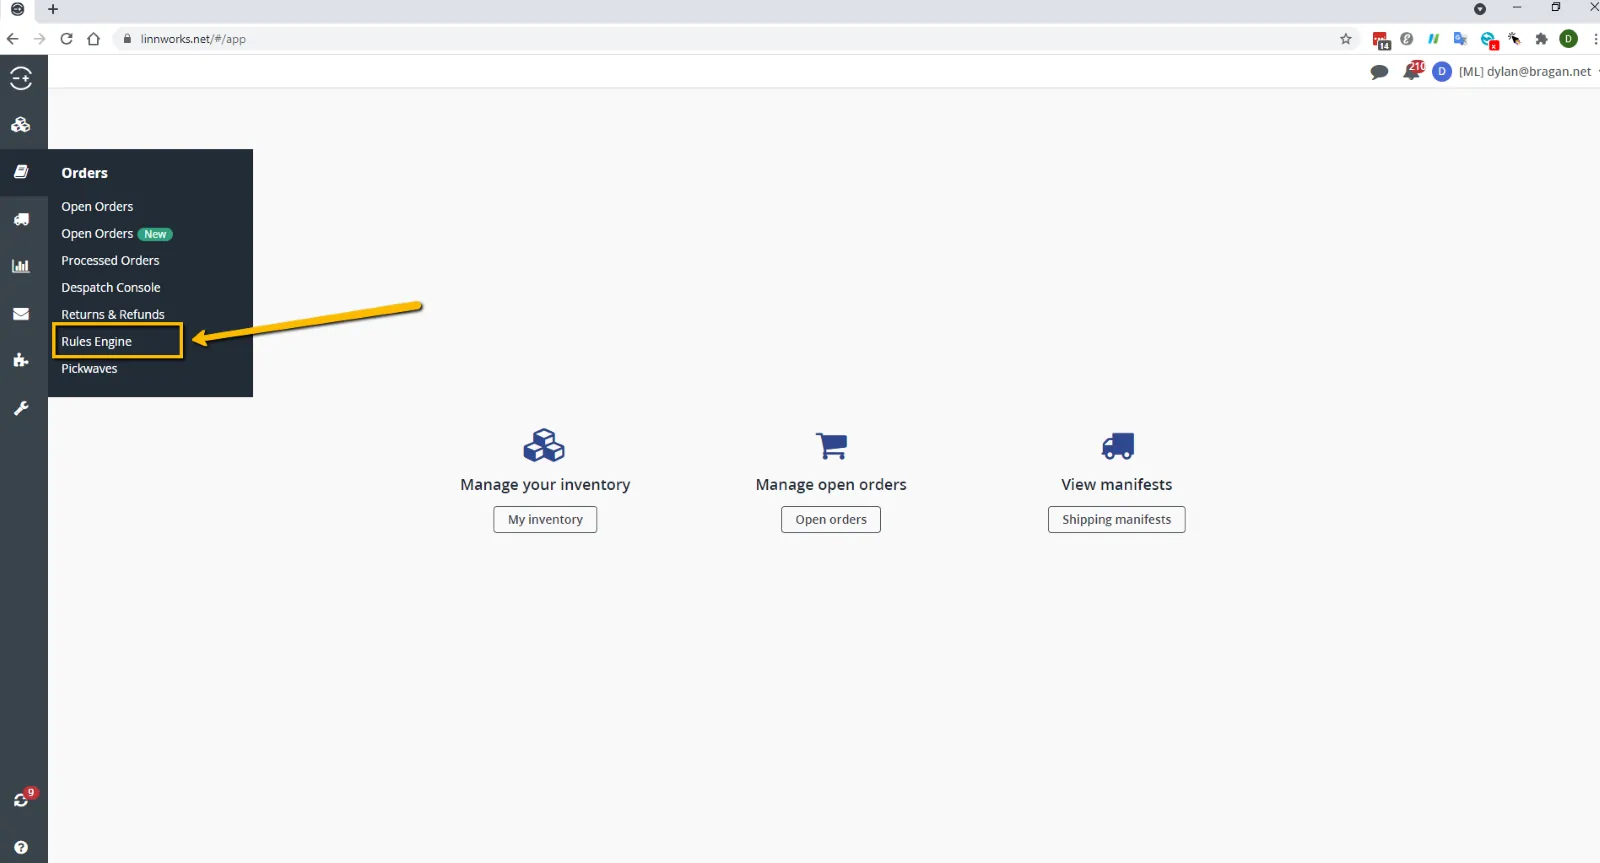Image resolution: width=1600 pixels, height=863 pixels.
Task: Open the Dashboards bar chart sidebar icon
Action: [x=21, y=266]
